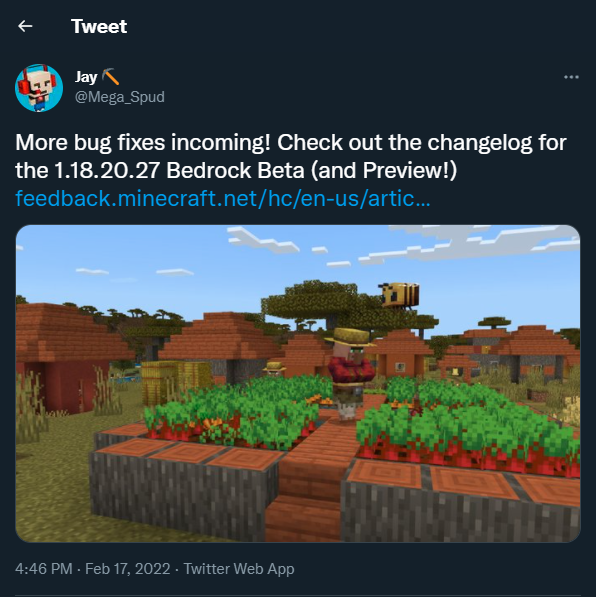Image resolution: width=596 pixels, height=597 pixels.
Task: Click the hay bale stack in picture
Action: pyautogui.click(x=174, y=382)
